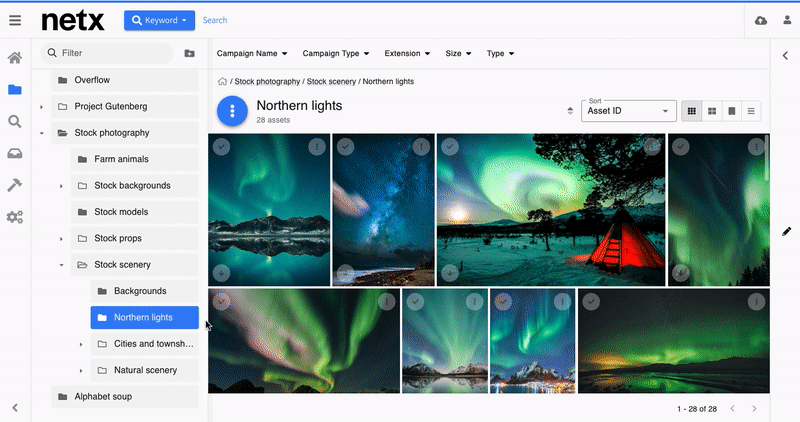
Task: Go to Stock photography breadcrumb link
Action: tap(267, 82)
